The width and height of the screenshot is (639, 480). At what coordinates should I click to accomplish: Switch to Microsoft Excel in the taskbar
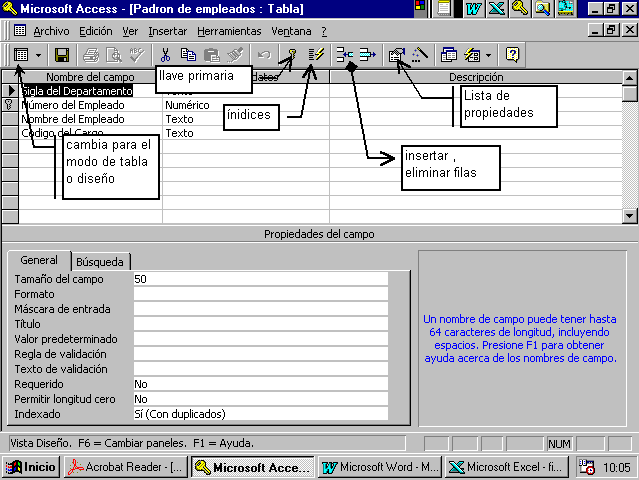click(x=507, y=467)
